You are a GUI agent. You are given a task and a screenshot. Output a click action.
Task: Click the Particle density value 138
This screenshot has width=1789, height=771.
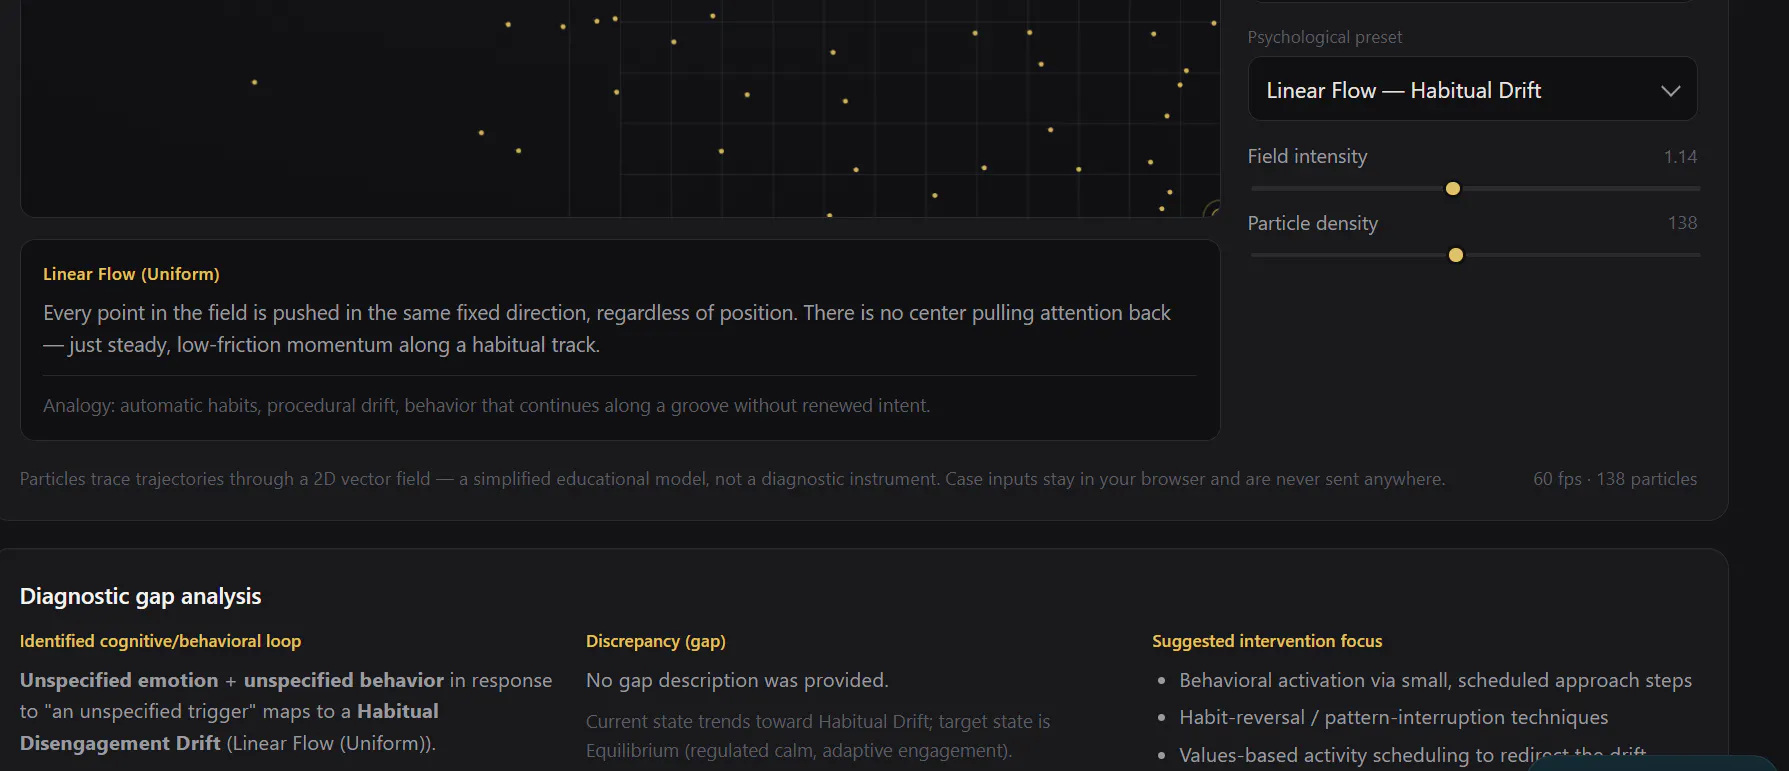pos(1682,223)
